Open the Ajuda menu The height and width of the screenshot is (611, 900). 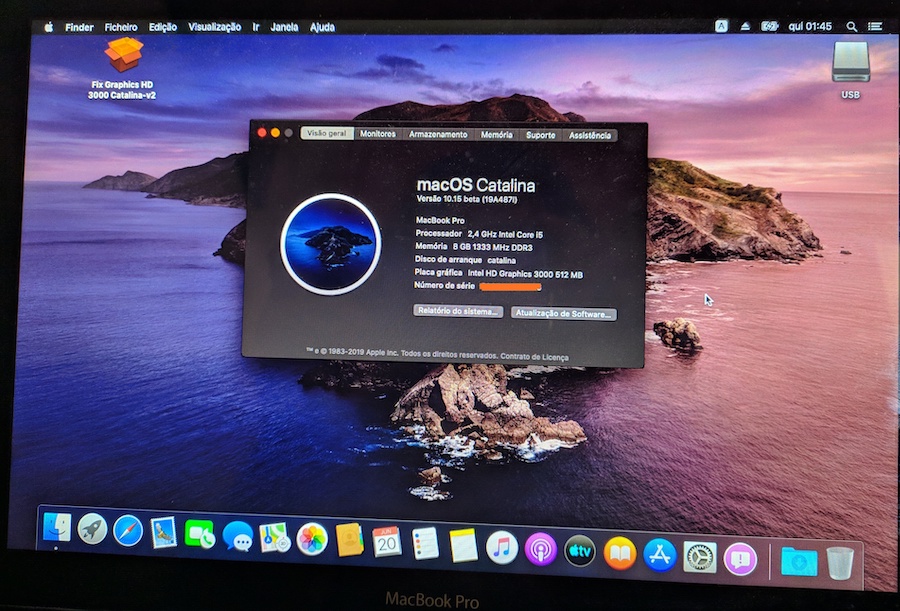coord(323,27)
